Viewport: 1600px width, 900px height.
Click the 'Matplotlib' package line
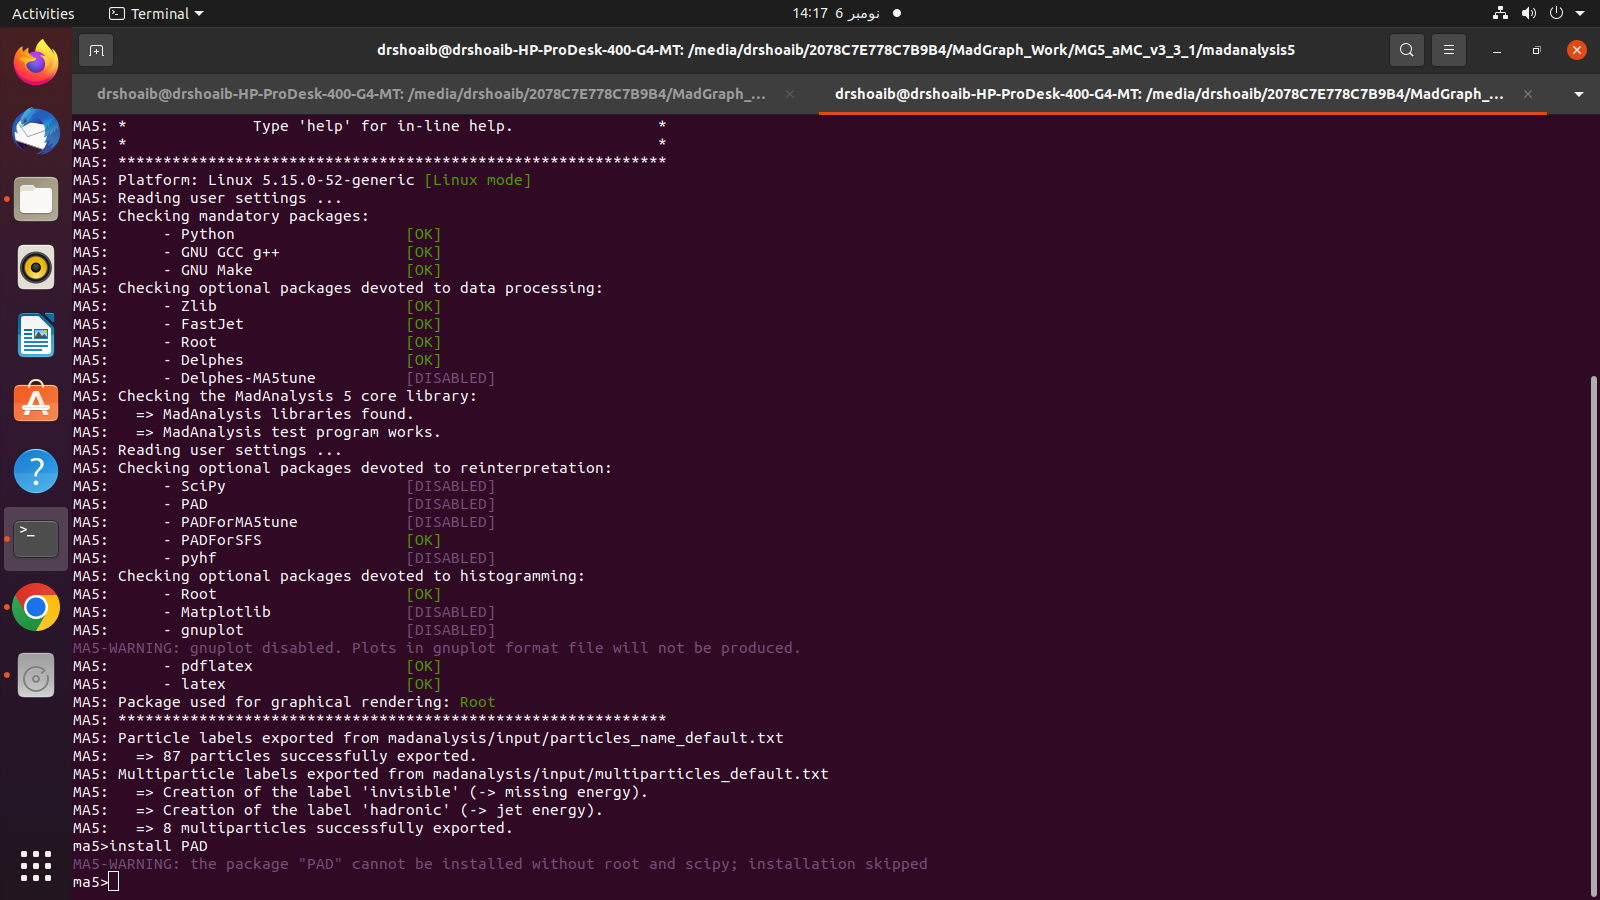tap(284, 612)
